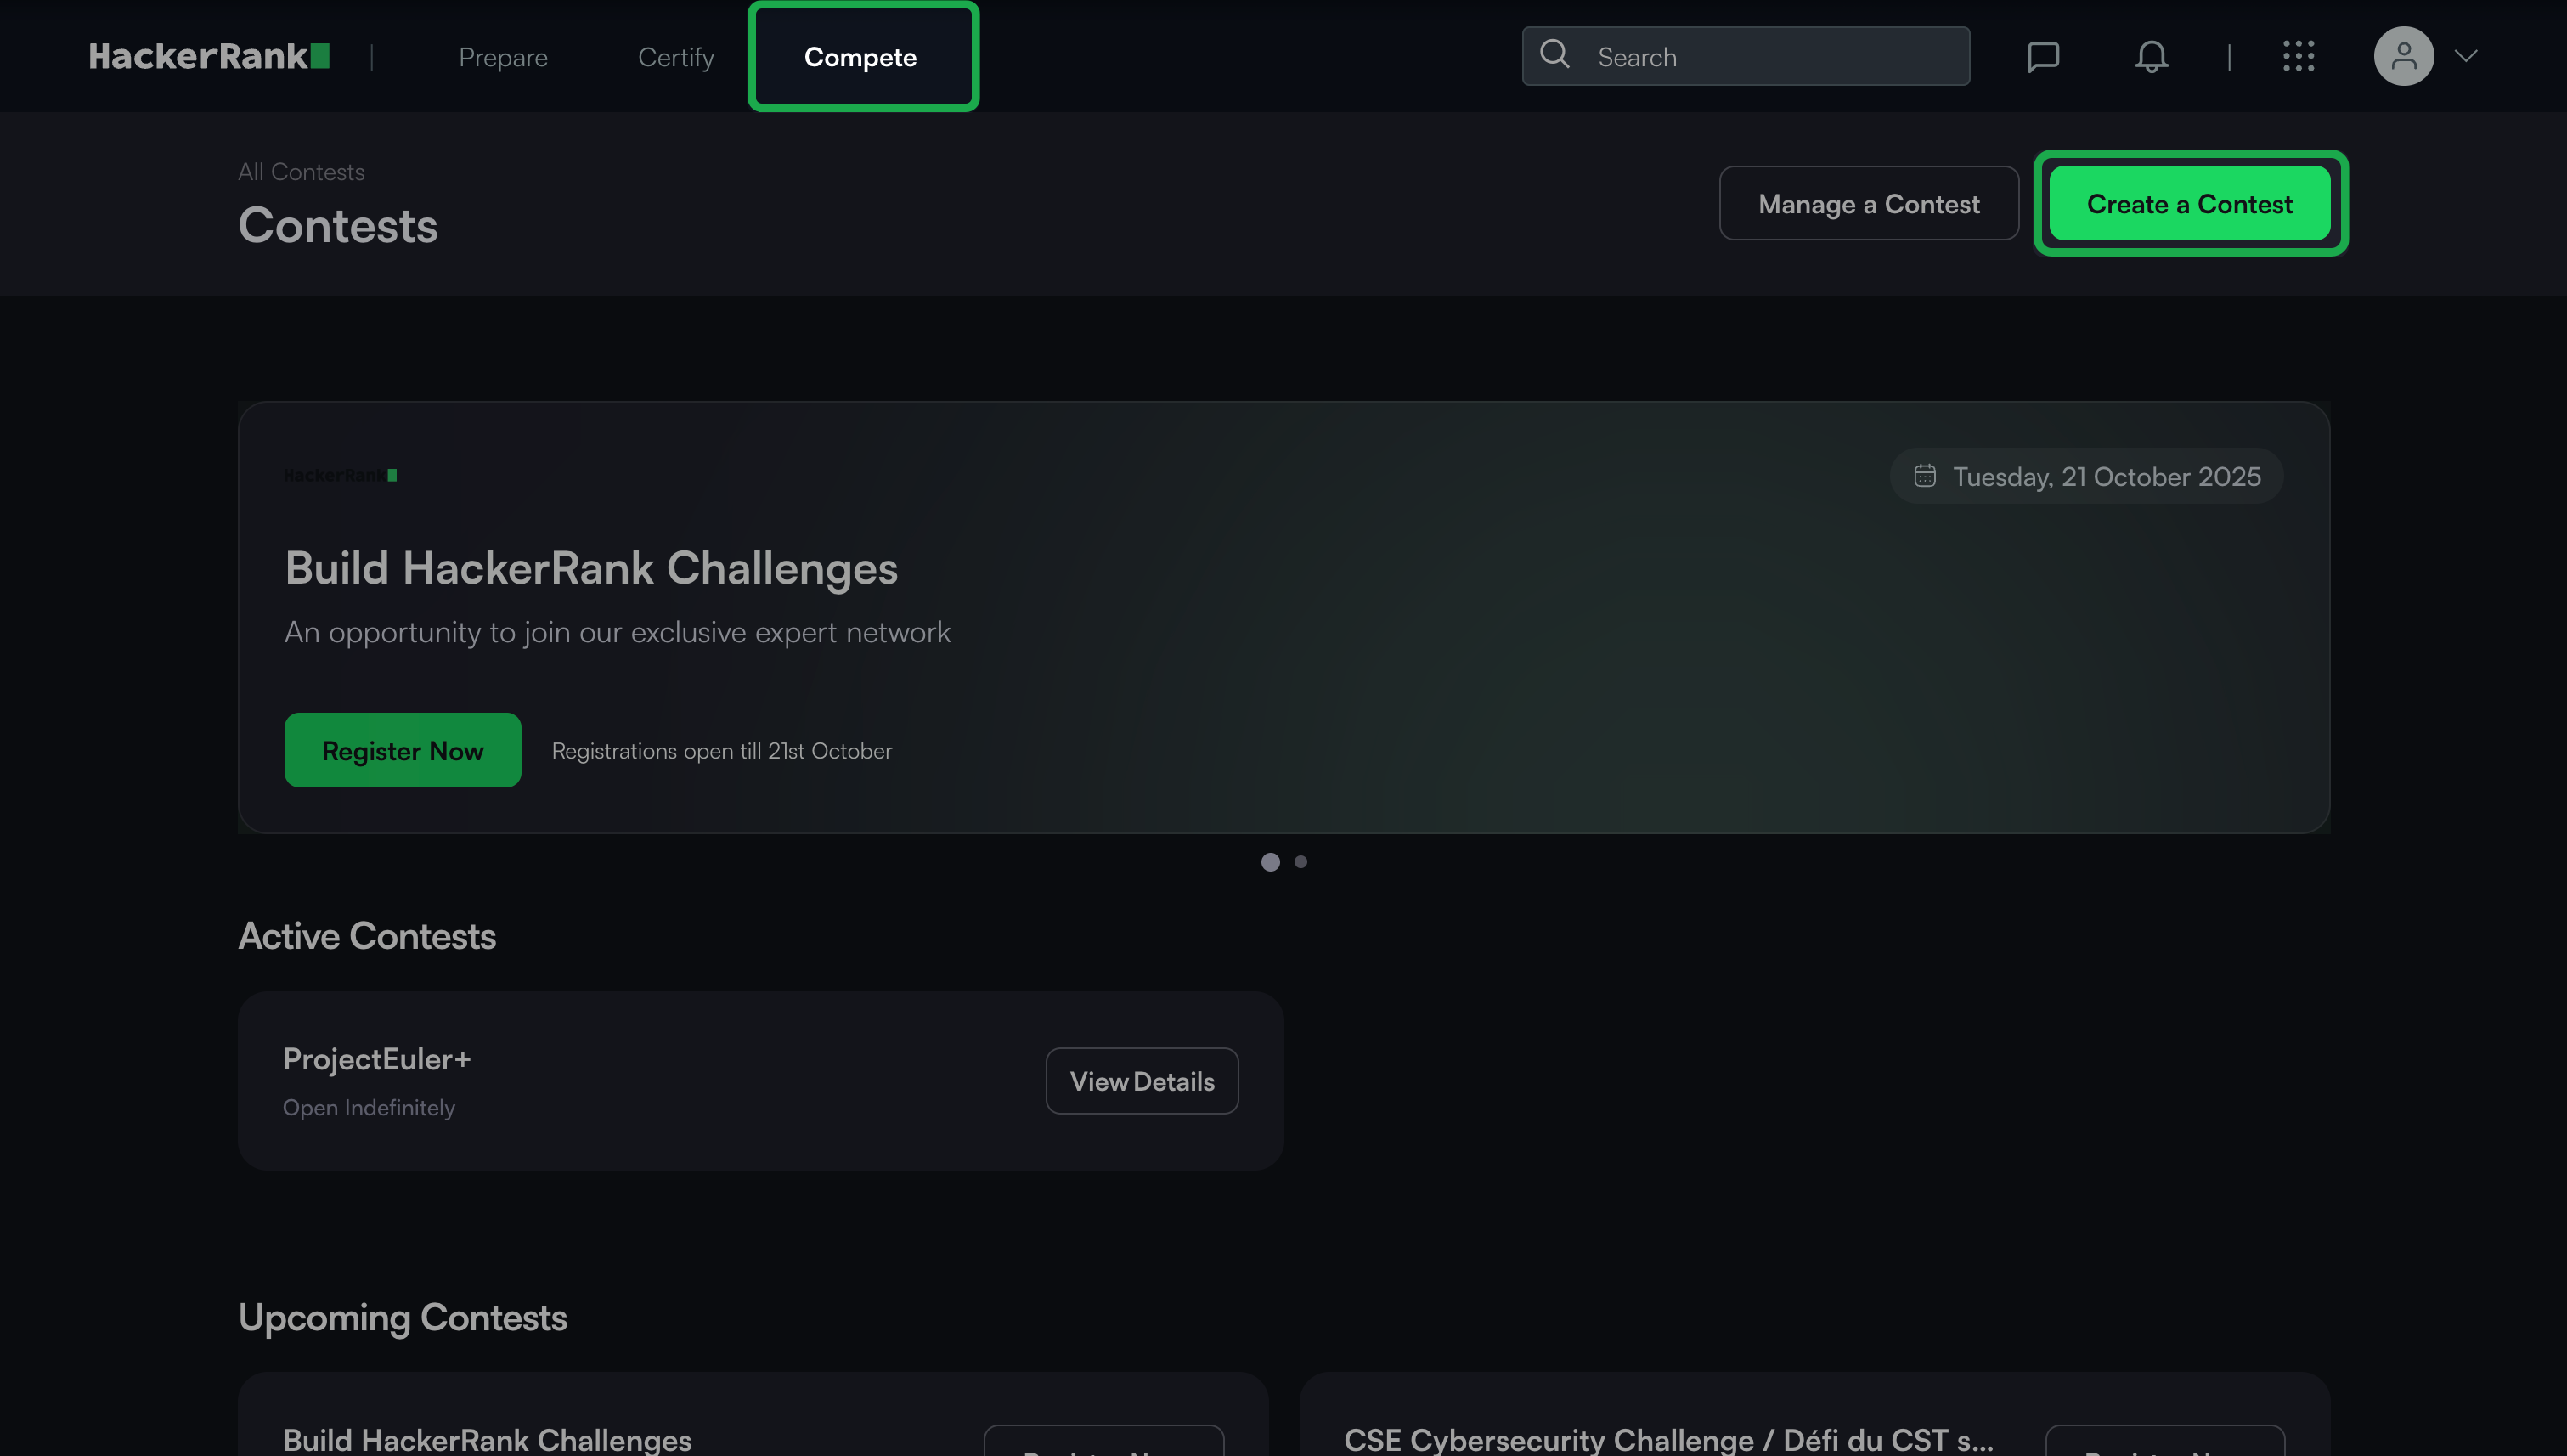This screenshot has height=1456, width=2567.
Task: Expand the profile dropdown chevron
Action: [2466, 56]
